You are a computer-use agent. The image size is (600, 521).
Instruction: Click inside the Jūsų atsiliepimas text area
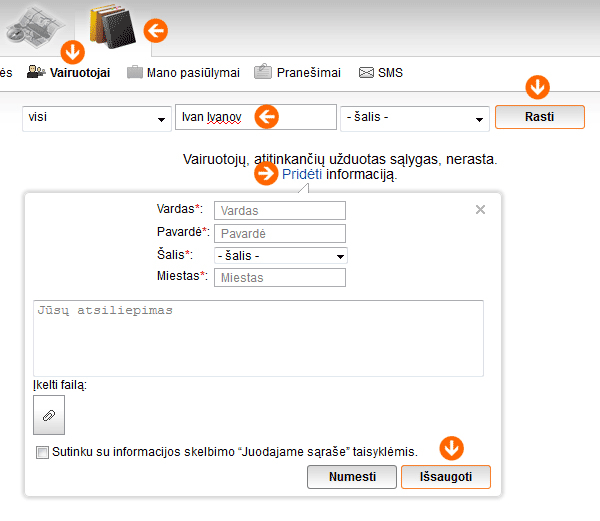(x=258, y=338)
